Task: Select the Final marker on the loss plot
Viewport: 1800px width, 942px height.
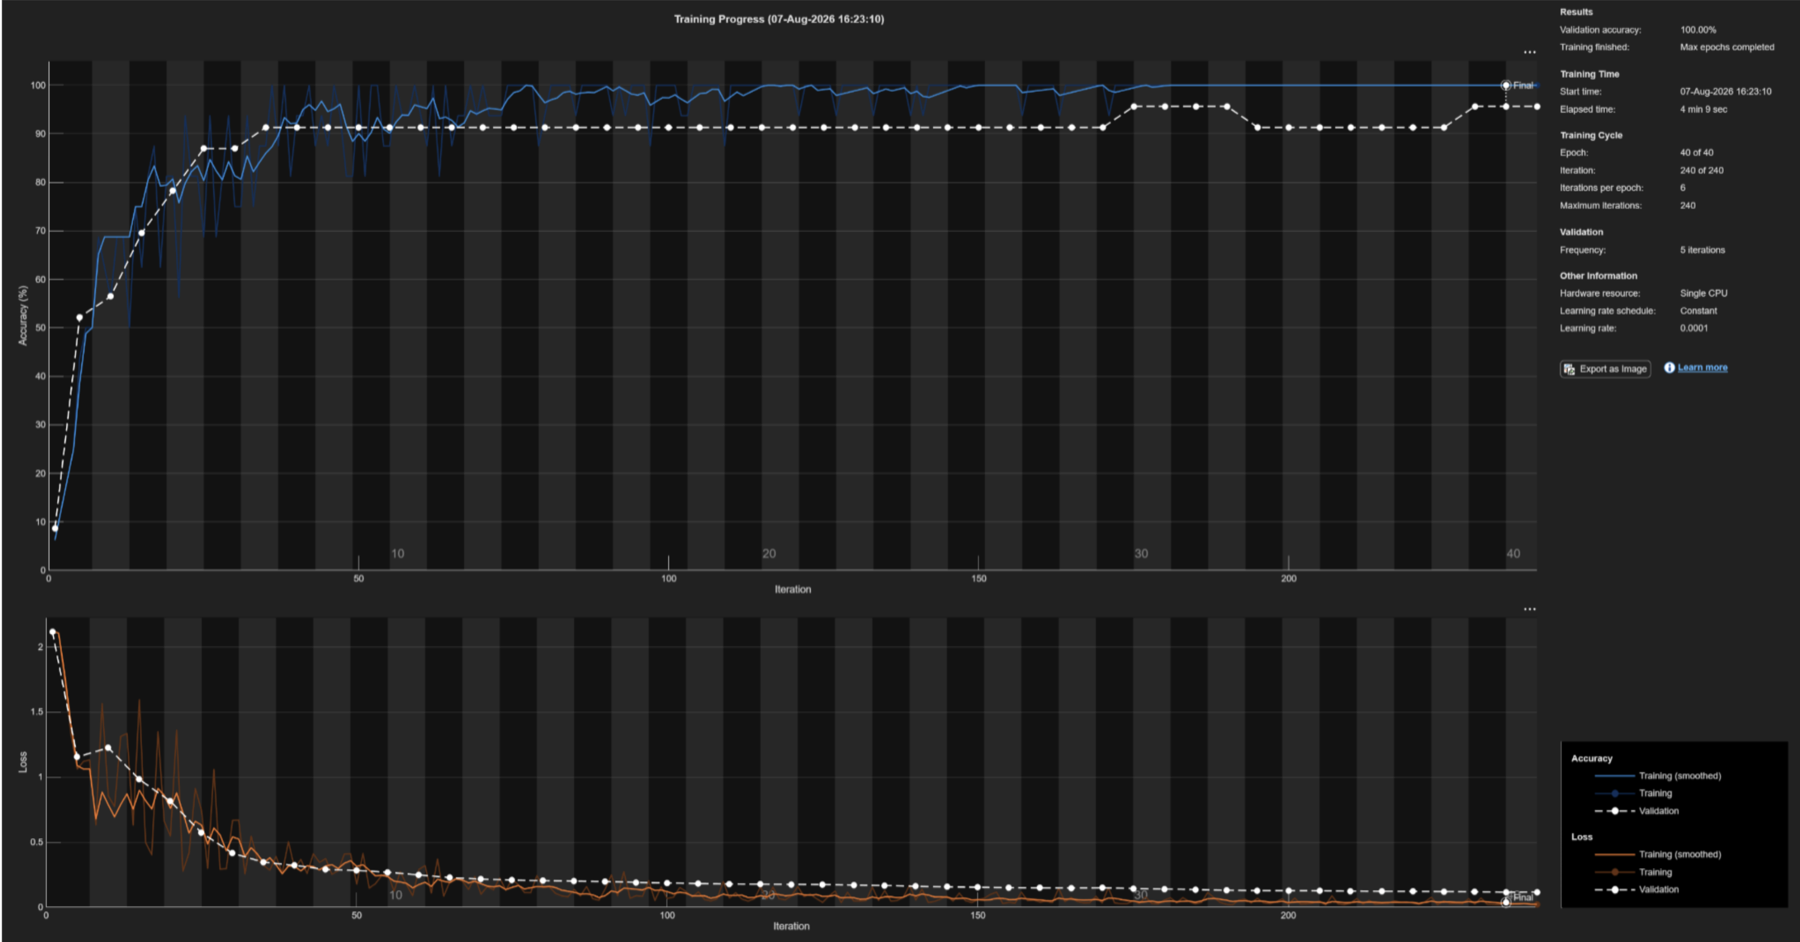Action: point(1506,902)
